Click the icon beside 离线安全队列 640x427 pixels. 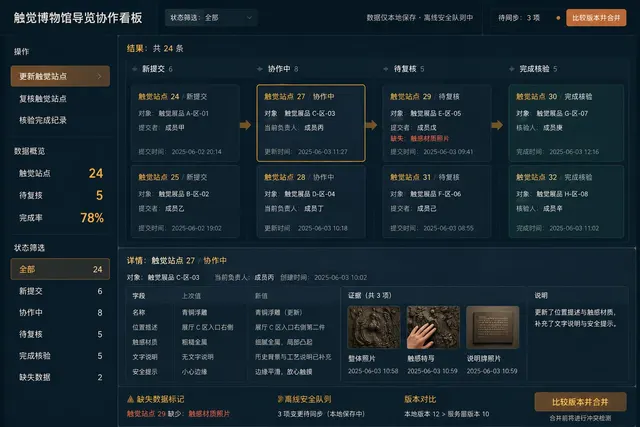tap(280, 399)
